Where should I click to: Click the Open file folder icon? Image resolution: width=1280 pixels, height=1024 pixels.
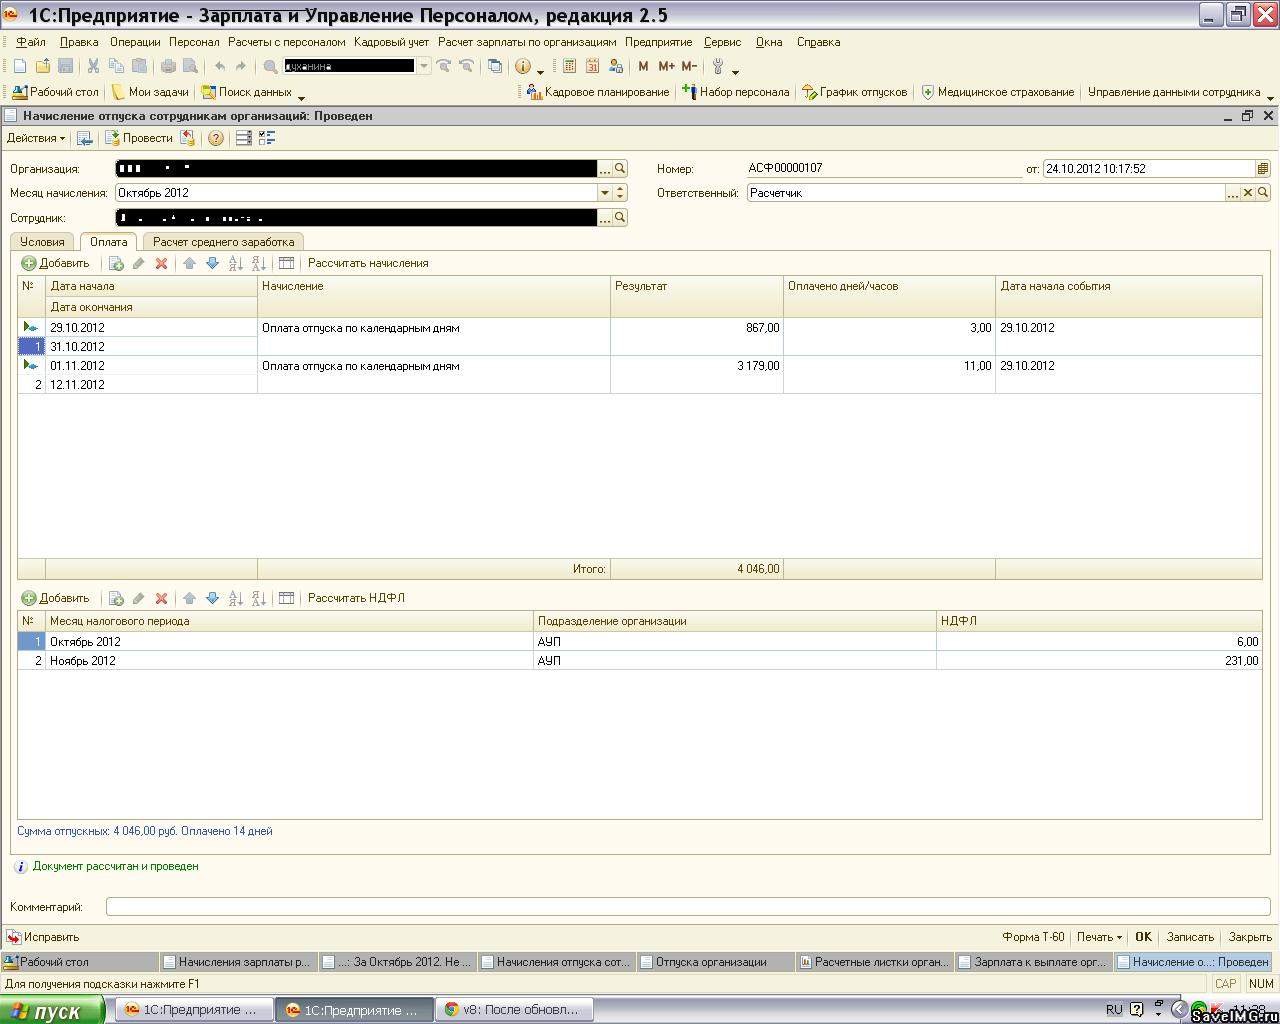[x=43, y=66]
